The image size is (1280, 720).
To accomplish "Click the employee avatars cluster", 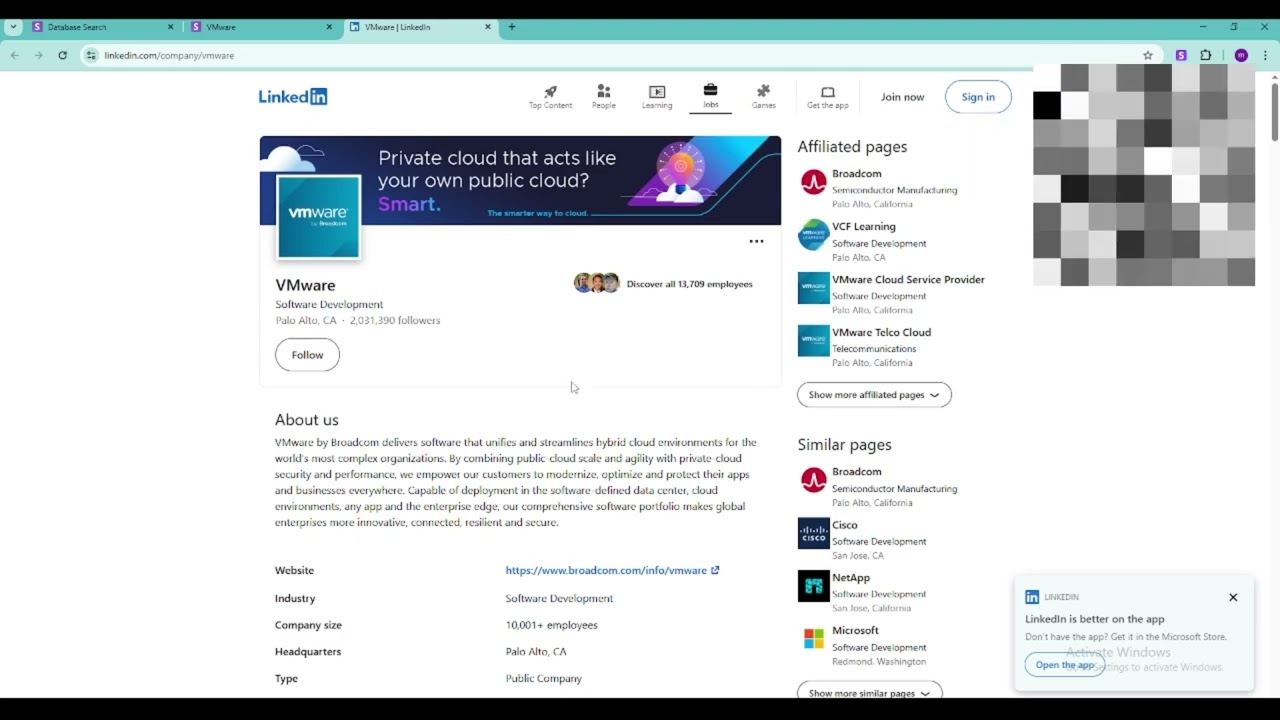I will pos(597,283).
